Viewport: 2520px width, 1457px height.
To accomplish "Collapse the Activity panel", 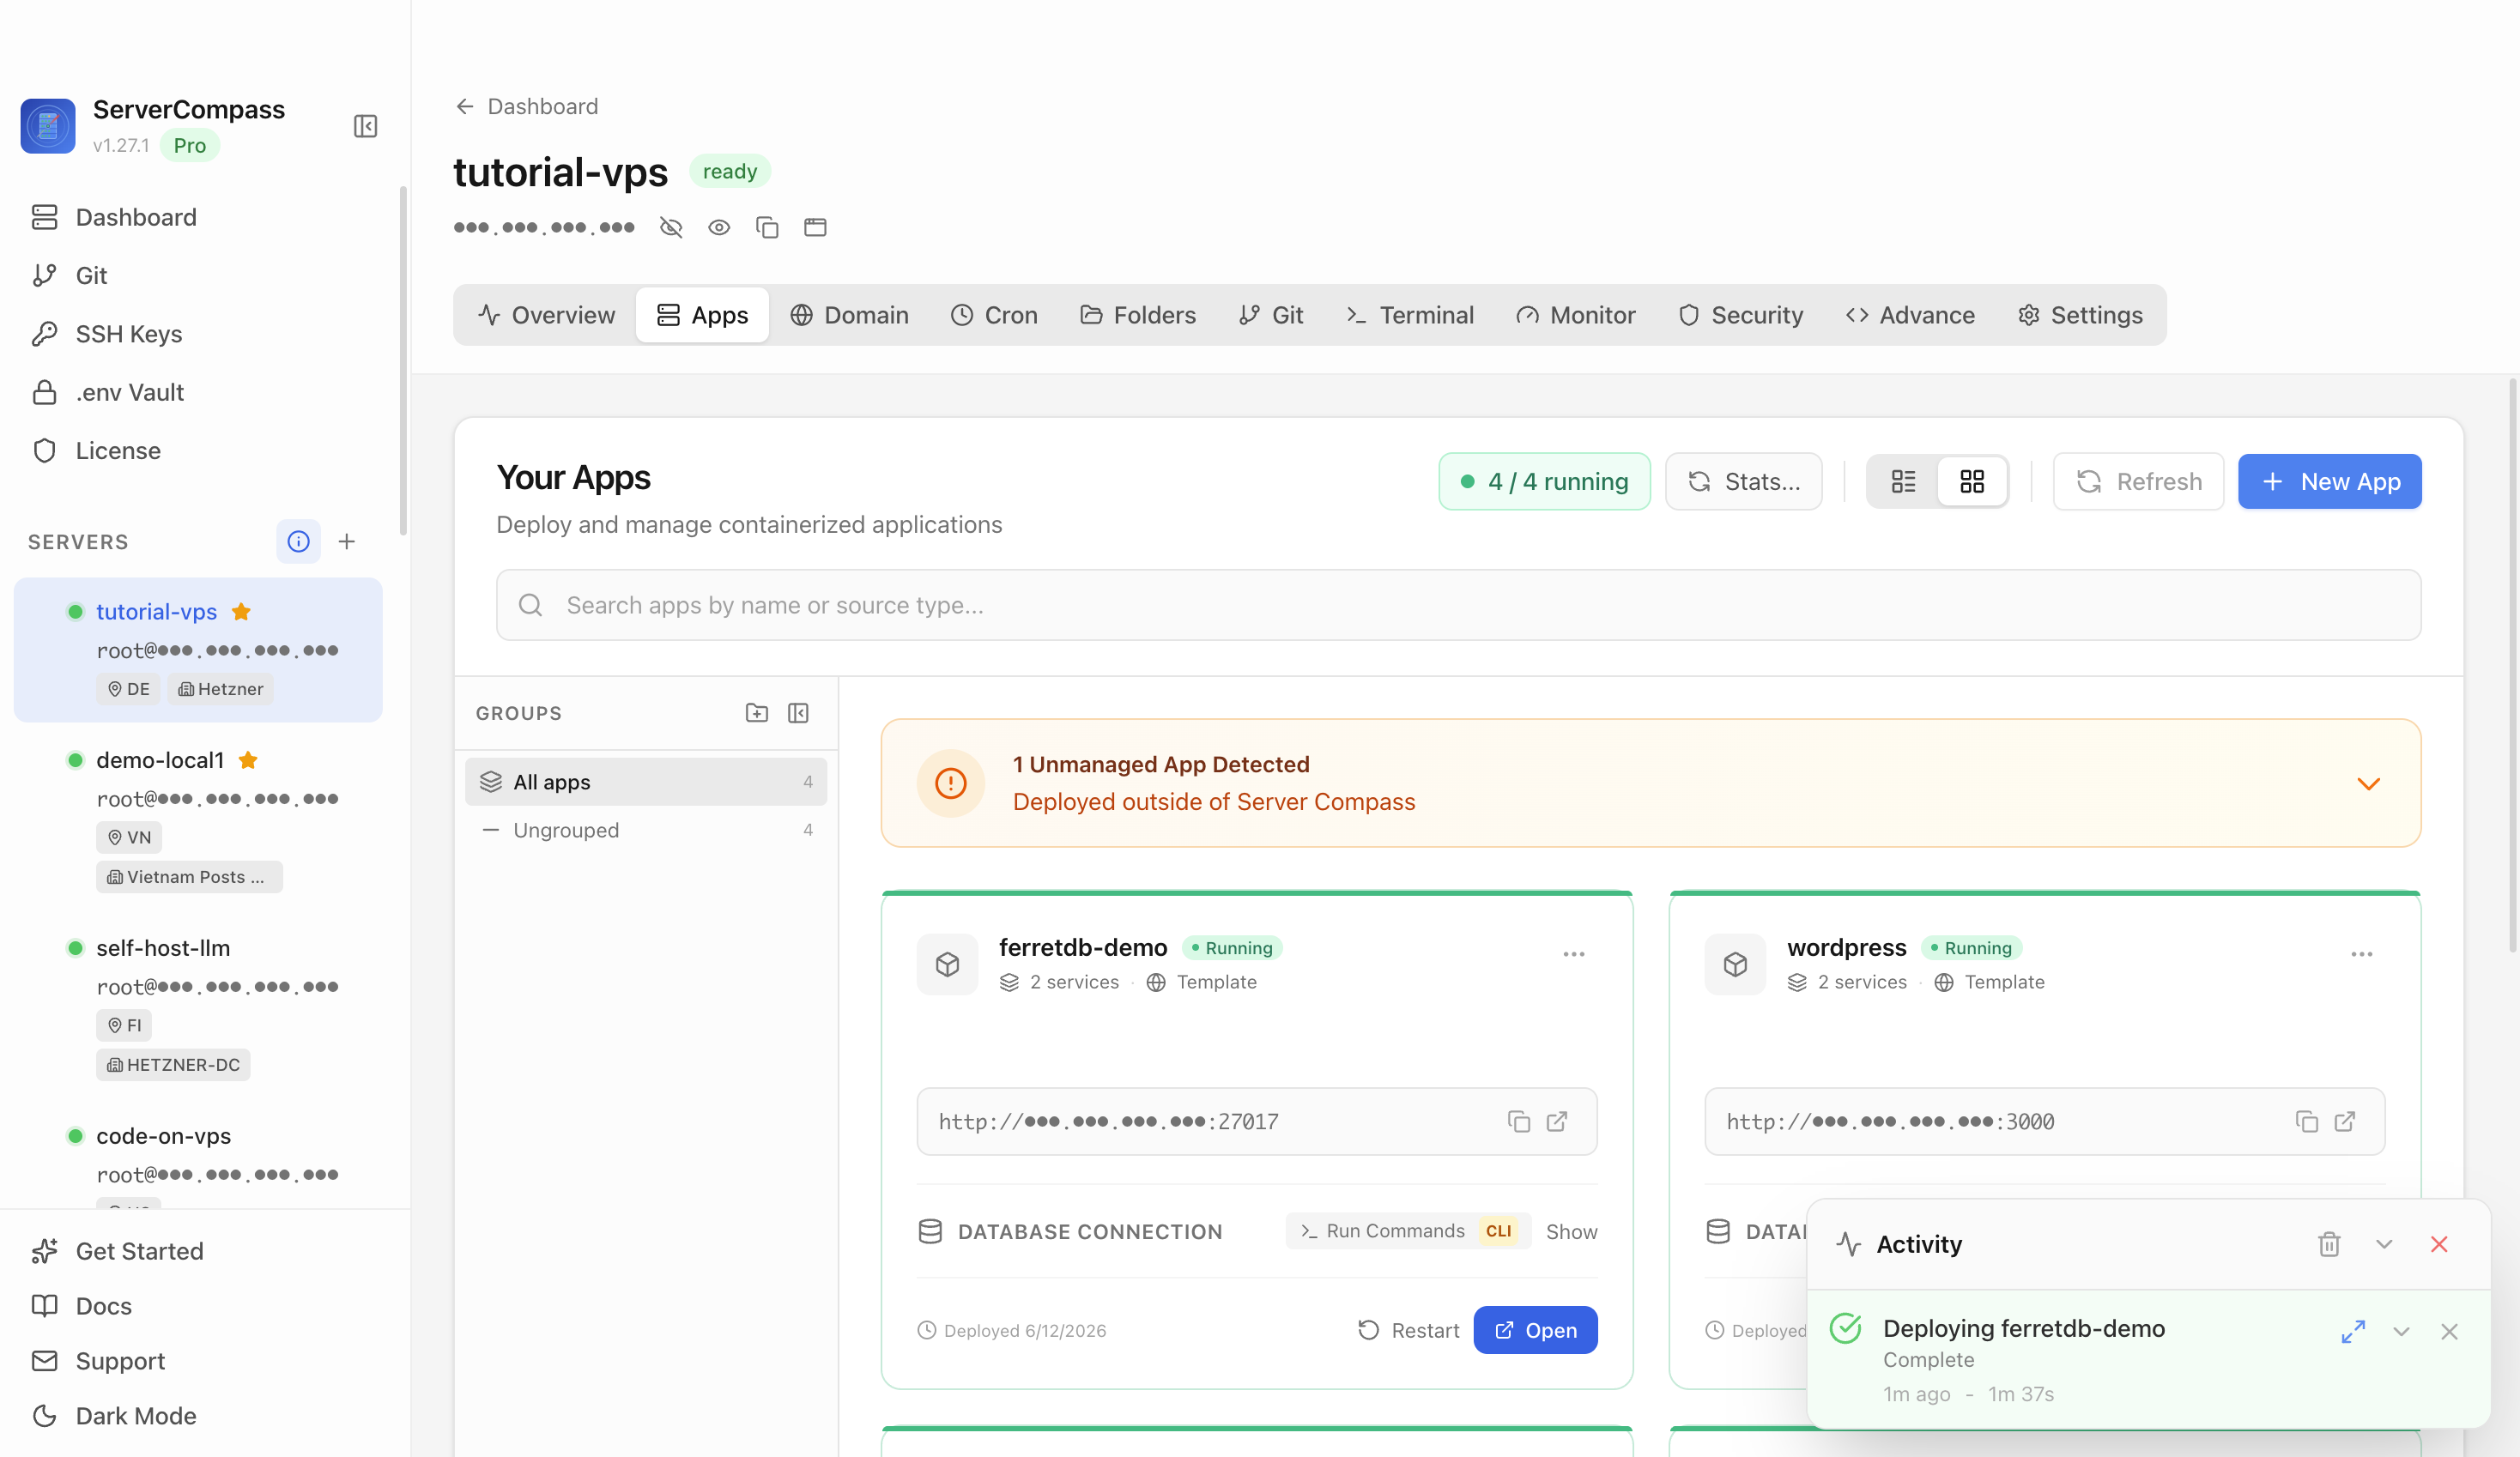I will pyautogui.click(x=2384, y=1244).
